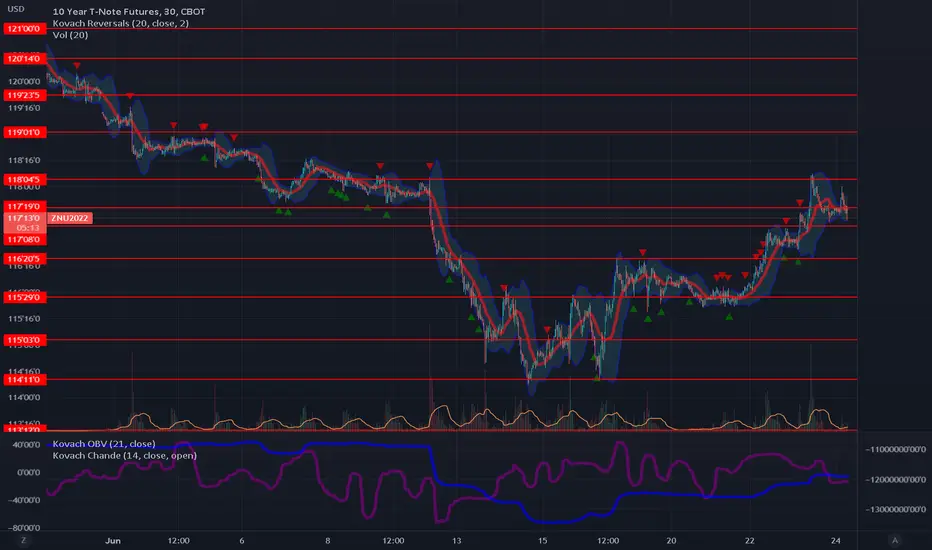932x550 pixels.
Task: Click the −80'00'0 value on oscillator axis
Action: pyautogui.click(x=24, y=528)
